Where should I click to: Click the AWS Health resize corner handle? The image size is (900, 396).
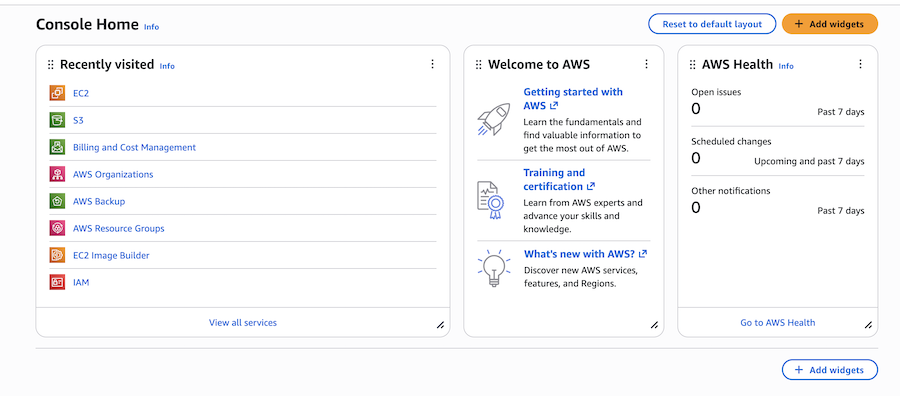pos(868,325)
